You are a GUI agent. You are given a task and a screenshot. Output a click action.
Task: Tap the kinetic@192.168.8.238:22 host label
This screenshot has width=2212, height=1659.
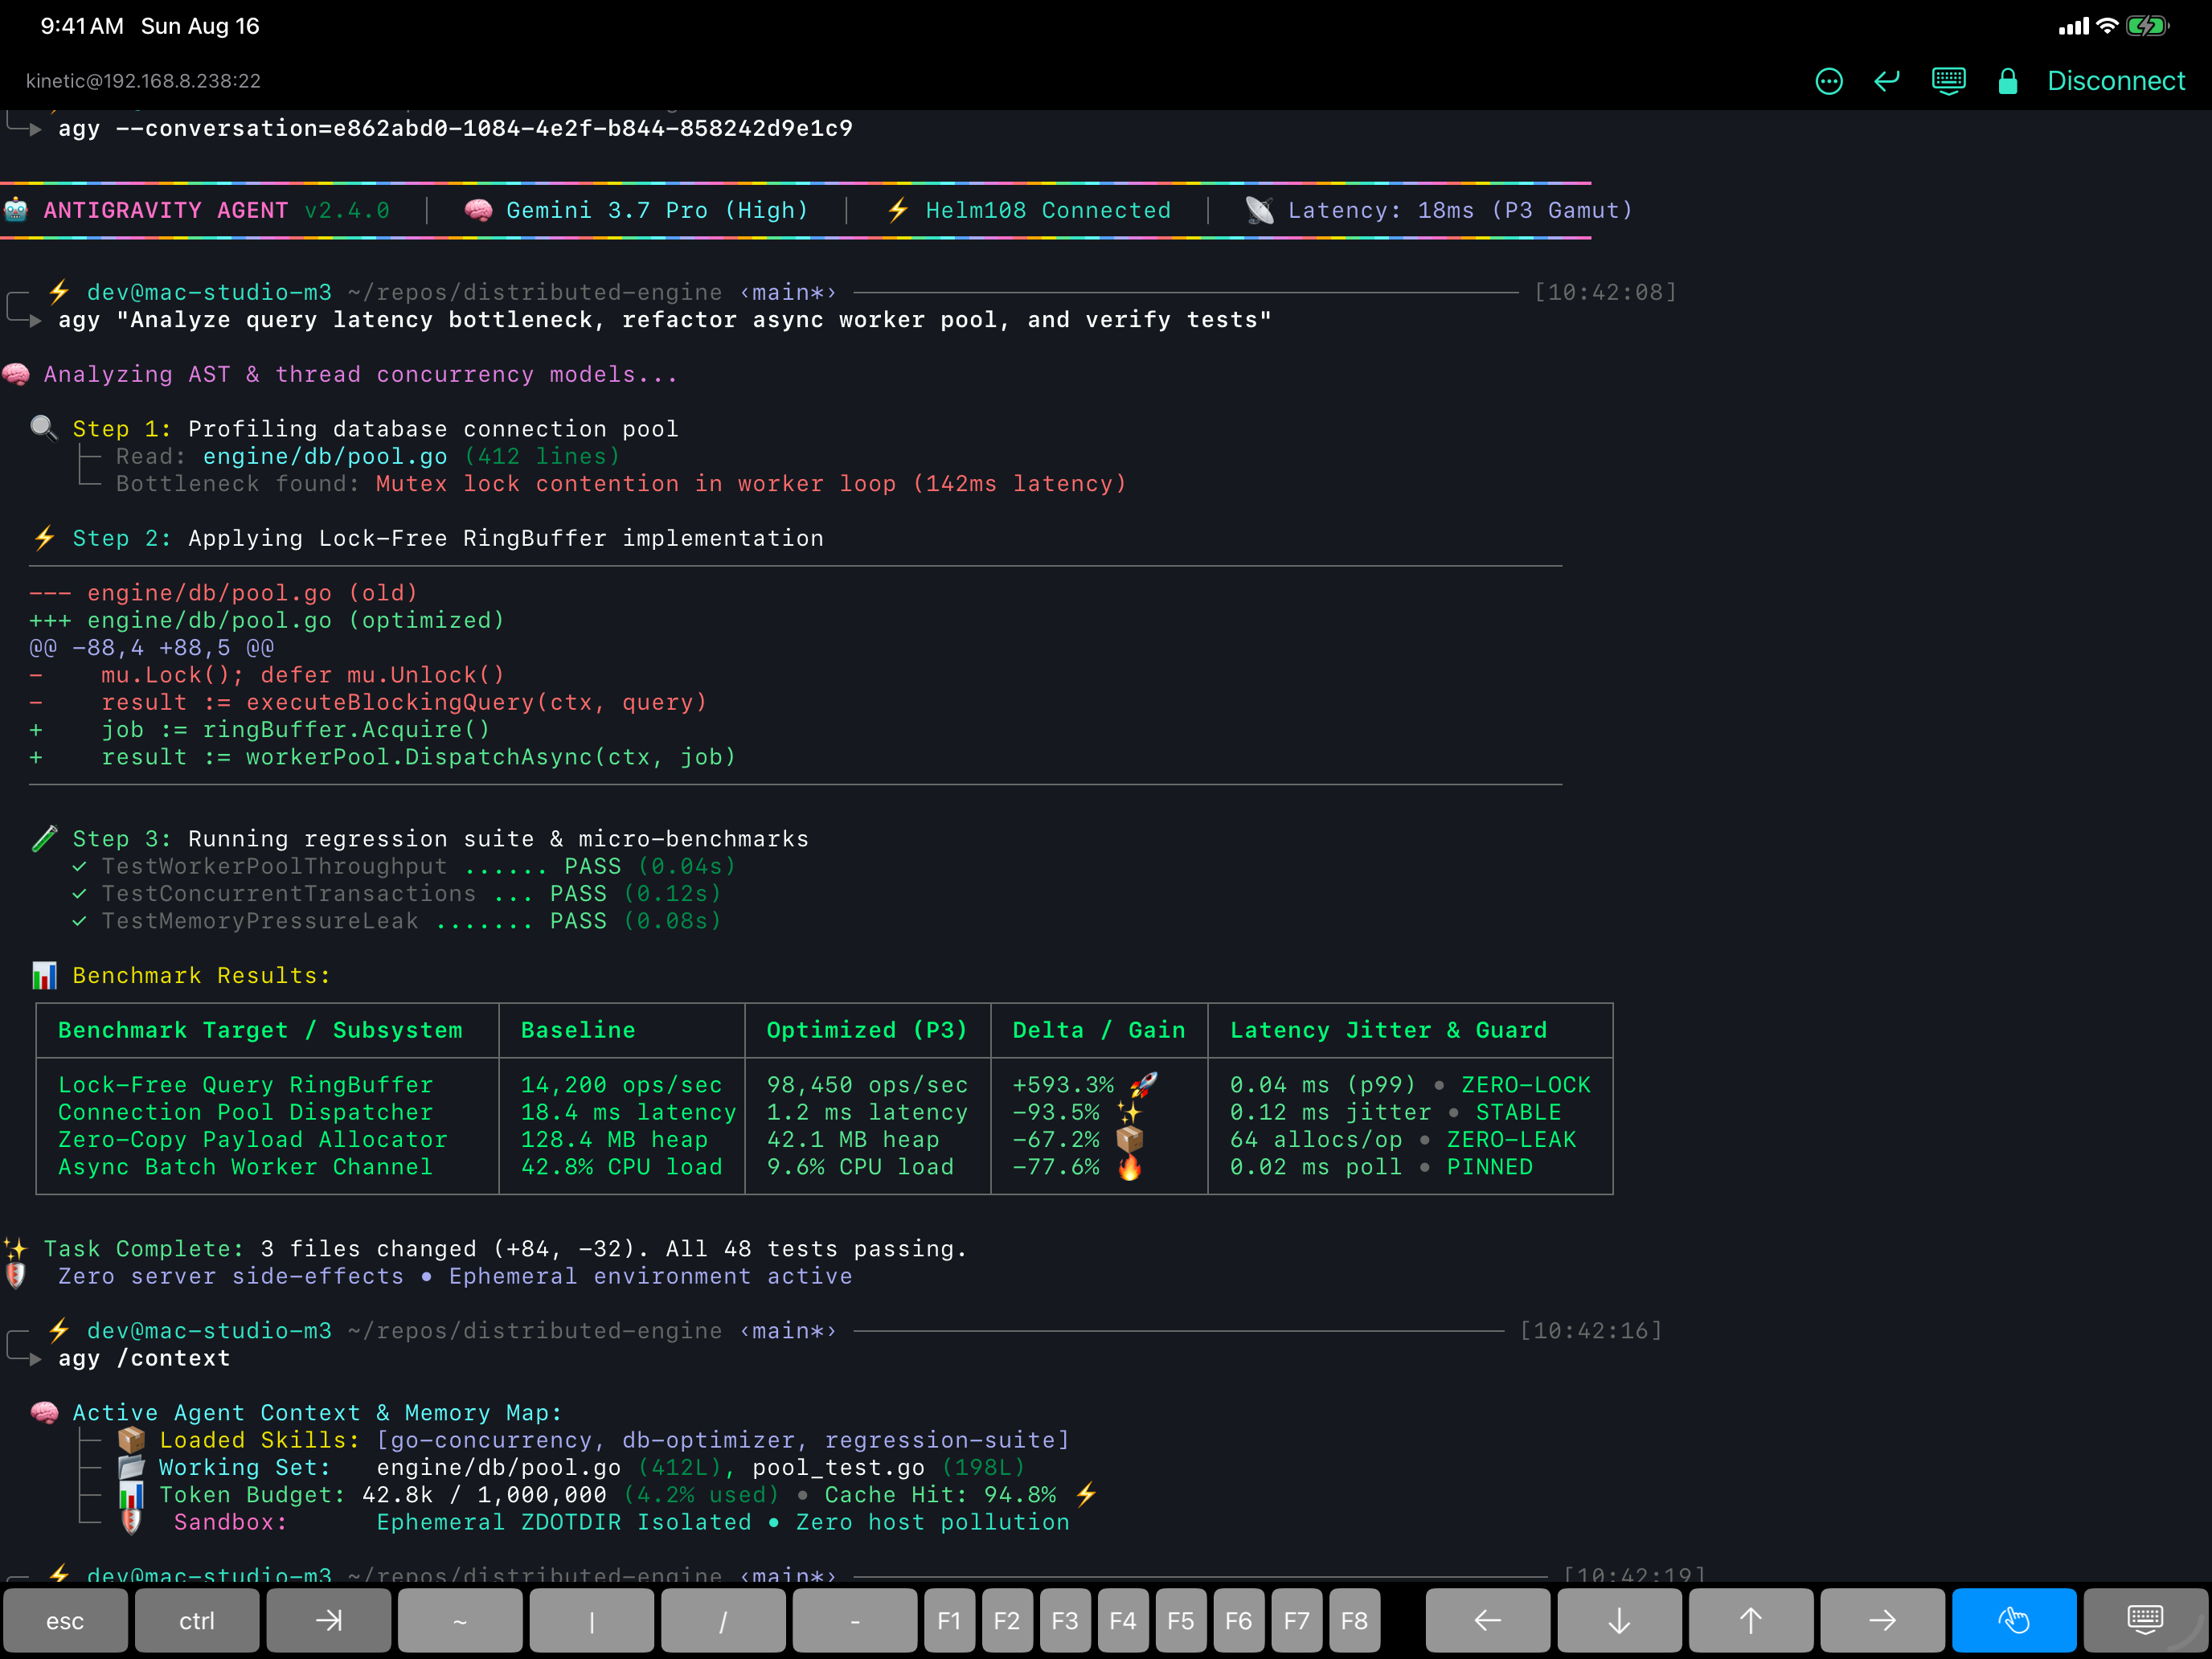coord(143,81)
